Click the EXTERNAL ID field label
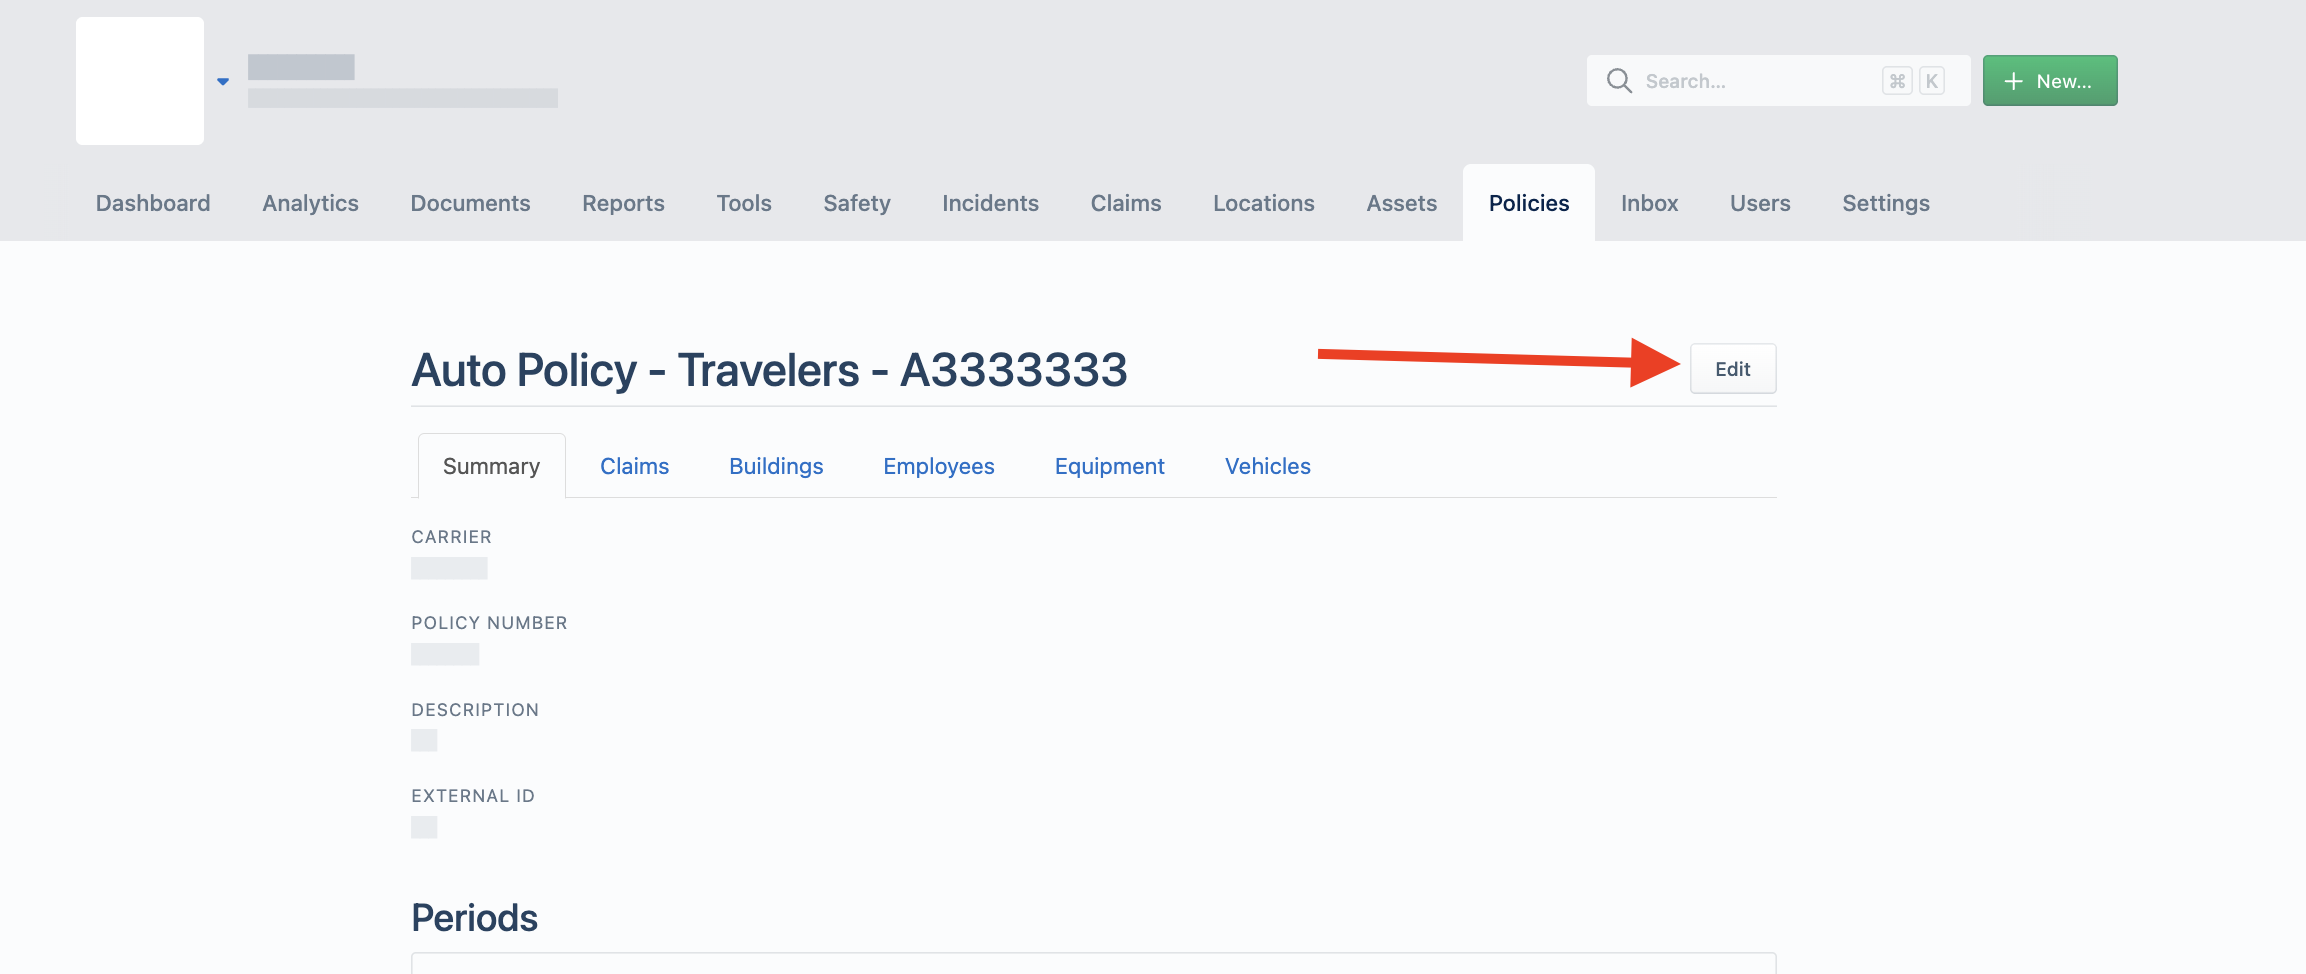This screenshot has width=2306, height=974. (473, 796)
